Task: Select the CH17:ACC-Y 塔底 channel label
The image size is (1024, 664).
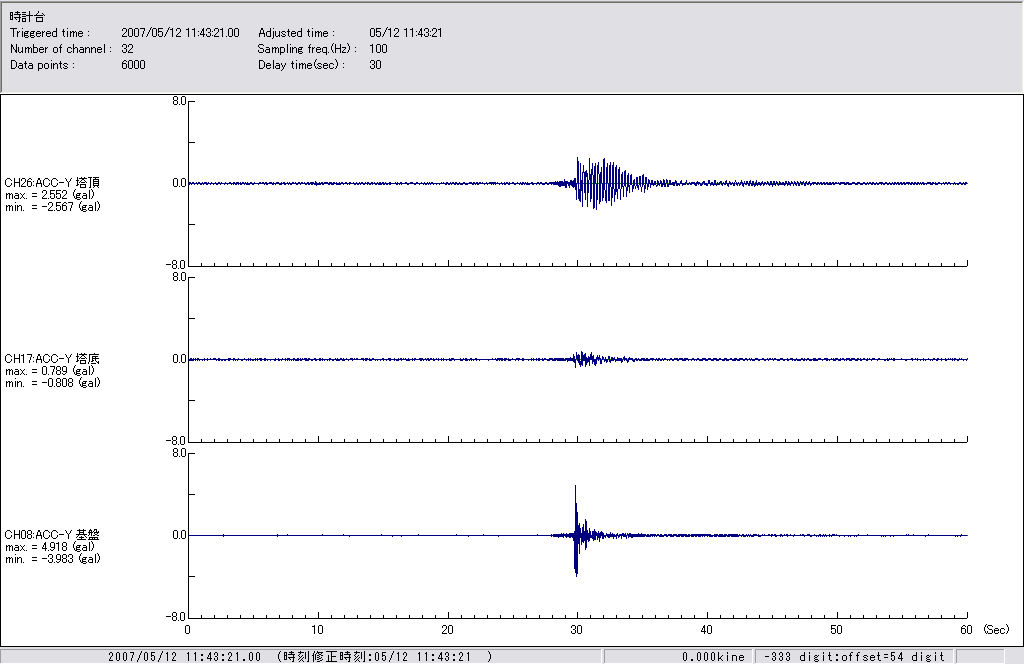Action: 52,358
